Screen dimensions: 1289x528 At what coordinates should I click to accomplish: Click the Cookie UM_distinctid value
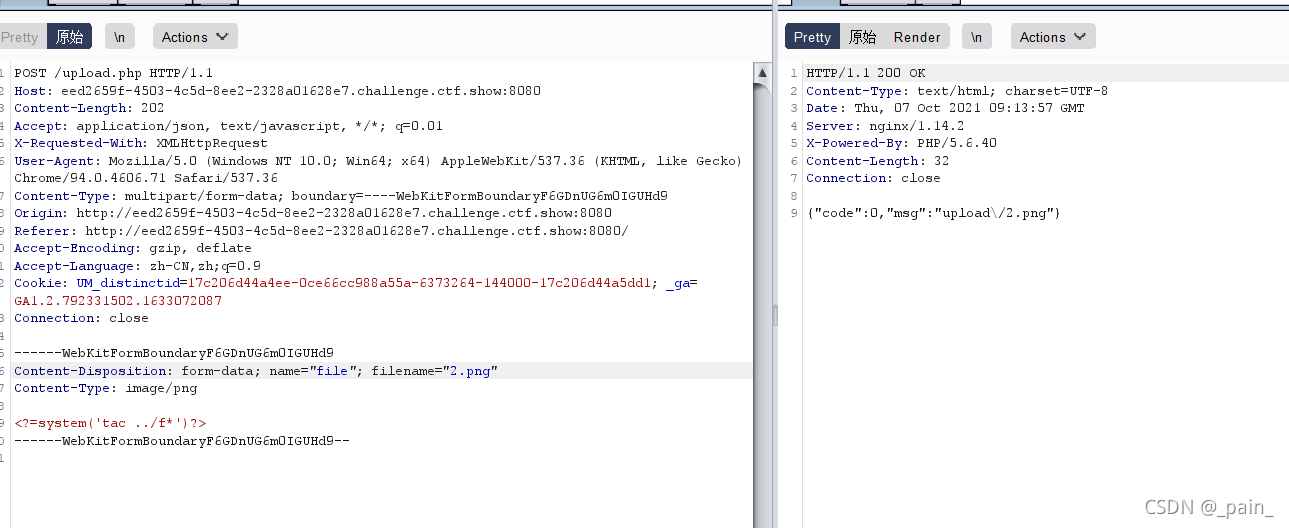[x=419, y=283]
